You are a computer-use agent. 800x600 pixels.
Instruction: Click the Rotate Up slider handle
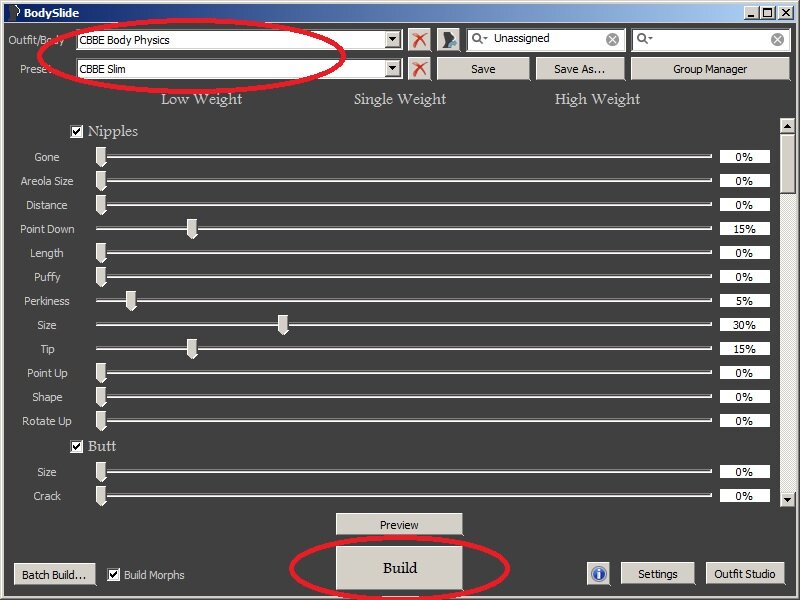[101, 421]
